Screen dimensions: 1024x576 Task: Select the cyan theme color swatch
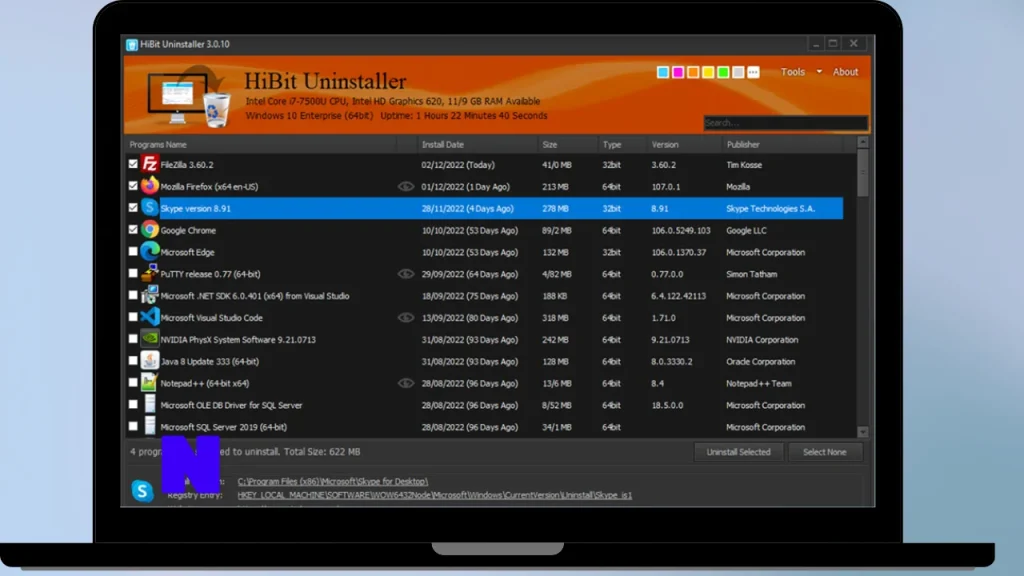point(663,72)
